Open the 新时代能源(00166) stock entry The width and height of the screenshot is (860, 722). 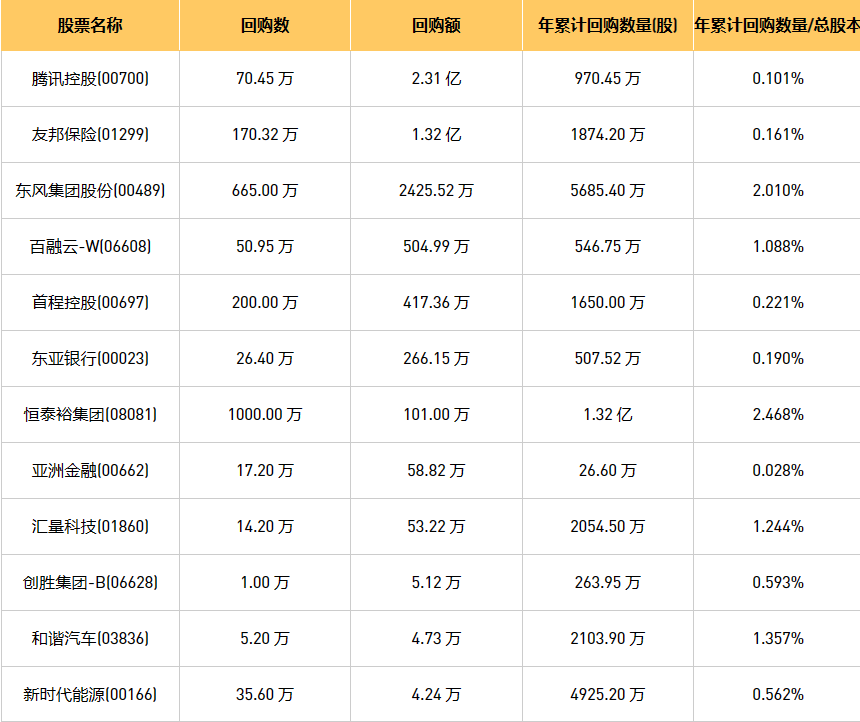click(x=90, y=695)
